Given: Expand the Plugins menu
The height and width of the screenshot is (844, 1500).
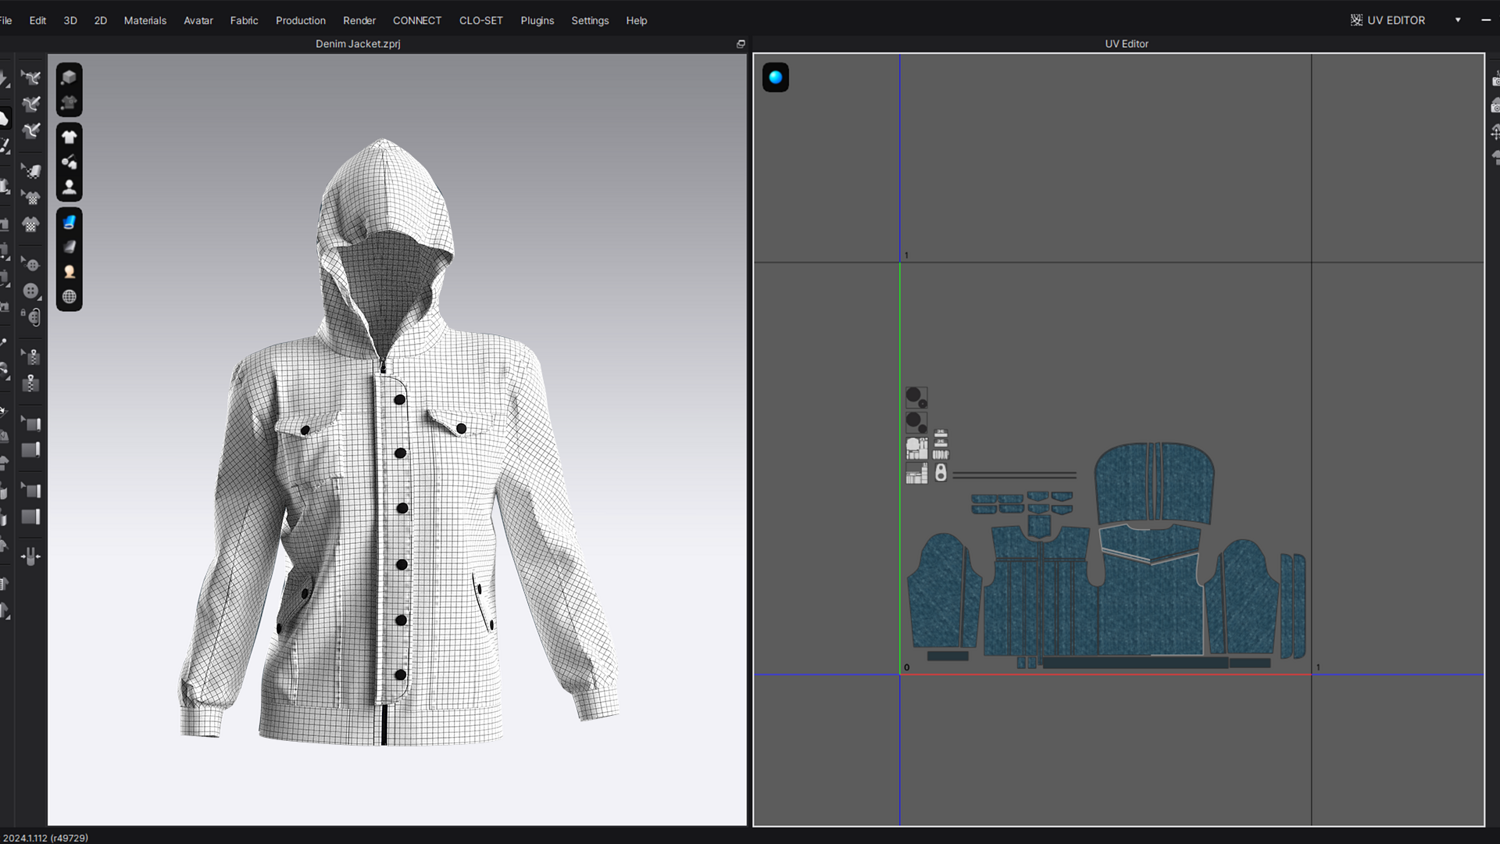Looking at the screenshot, I should (537, 20).
